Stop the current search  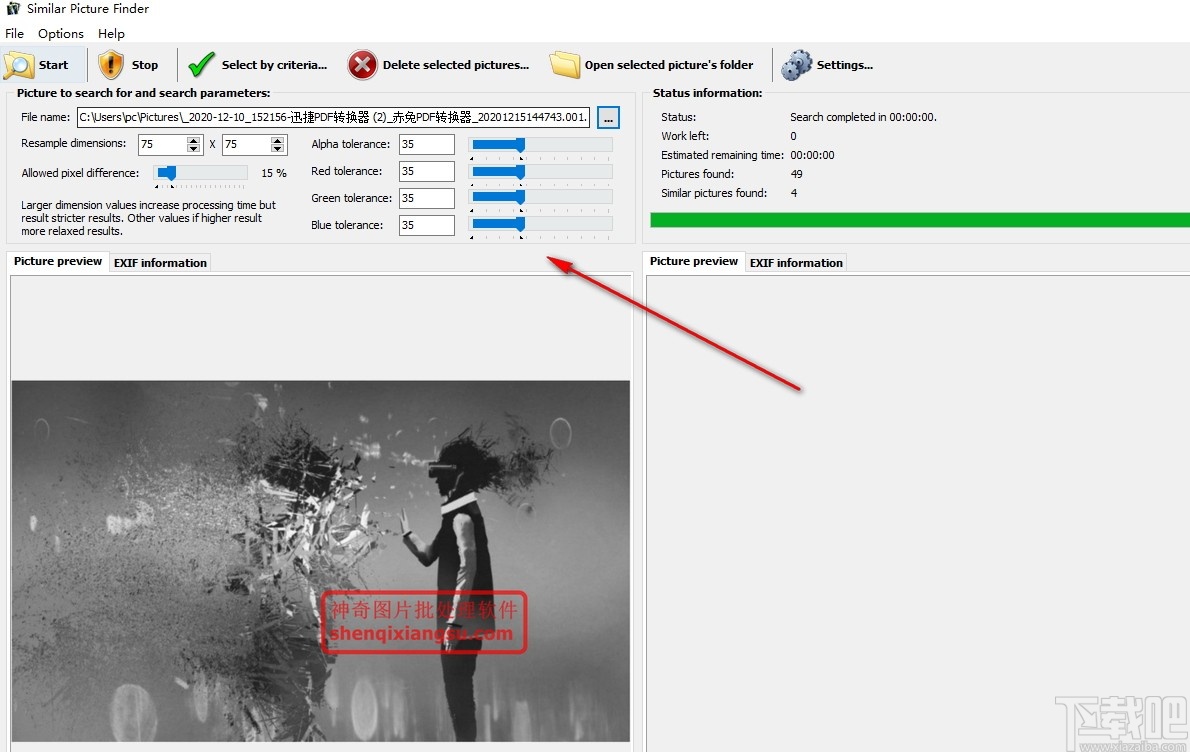[130, 64]
